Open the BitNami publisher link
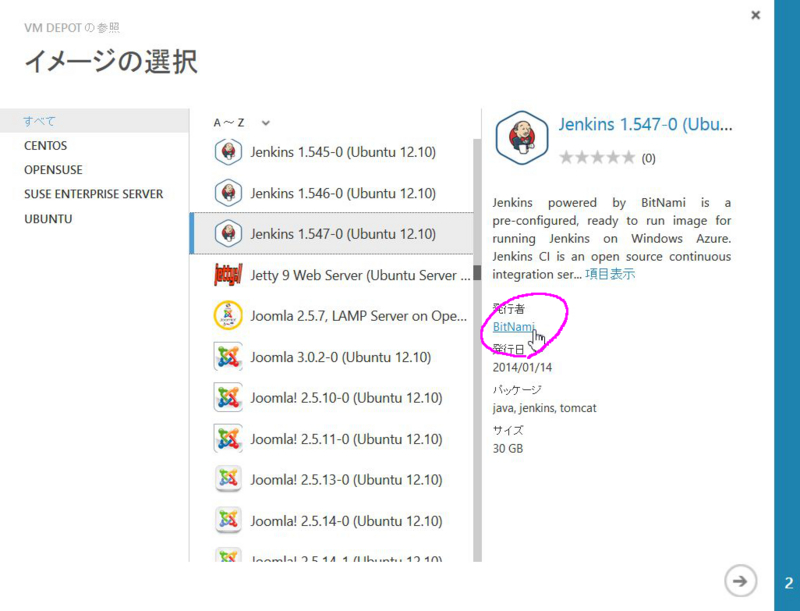 click(513, 327)
